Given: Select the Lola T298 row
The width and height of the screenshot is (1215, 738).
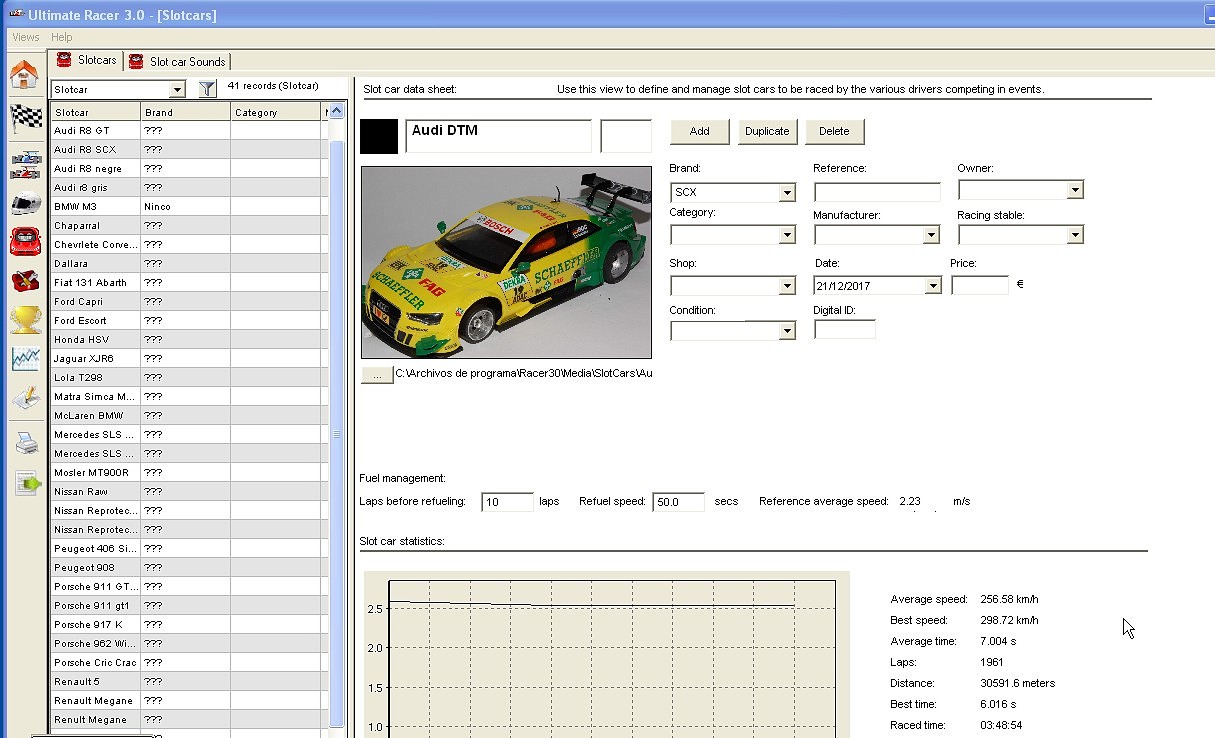Looking at the screenshot, I should tap(189, 378).
